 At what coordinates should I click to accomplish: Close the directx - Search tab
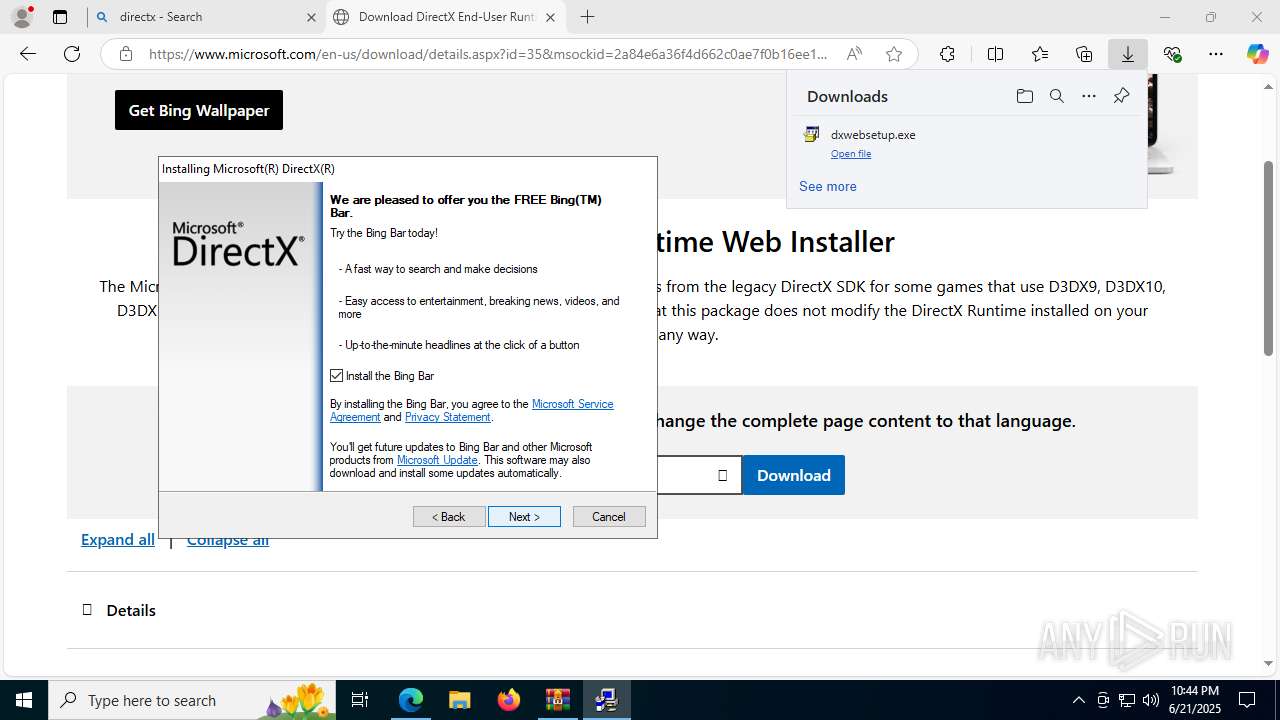coord(311,17)
